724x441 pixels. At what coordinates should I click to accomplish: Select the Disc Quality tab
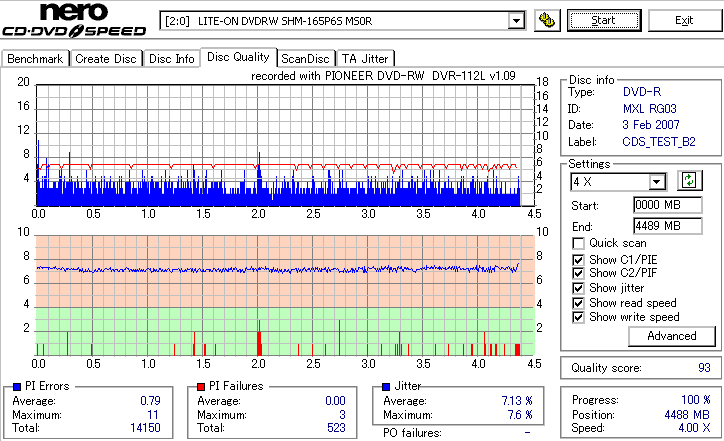pos(238,57)
